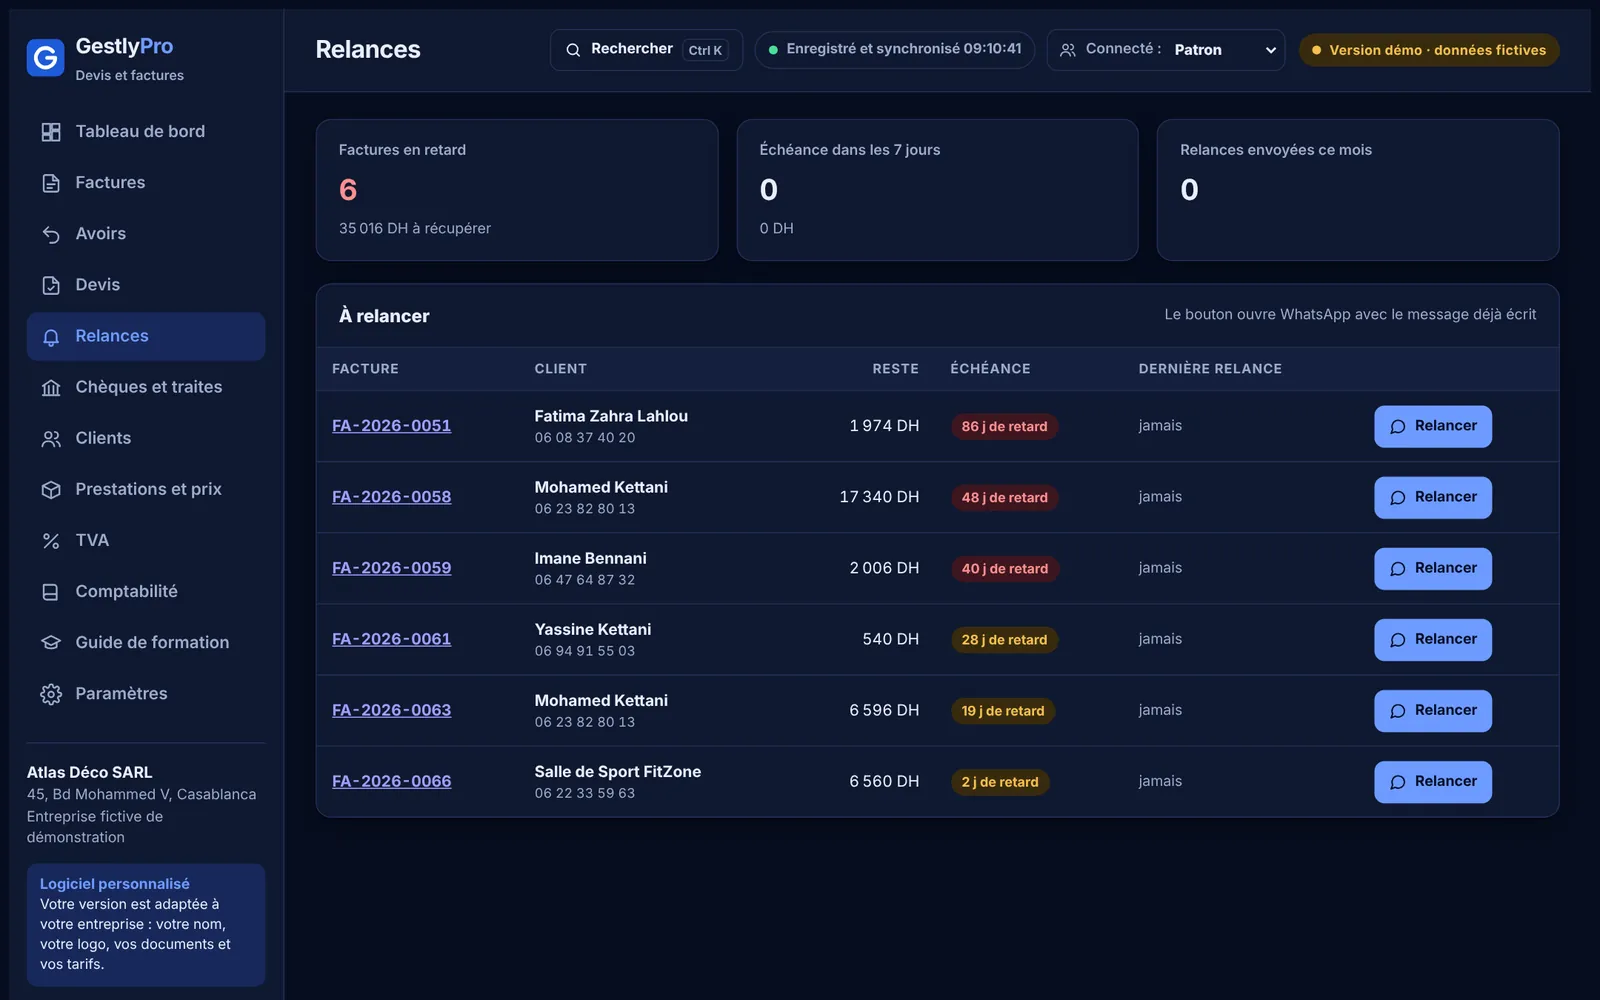Click the magnifier icon in Rechercher
This screenshot has width=1600, height=1000.
pyautogui.click(x=573, y=50)
